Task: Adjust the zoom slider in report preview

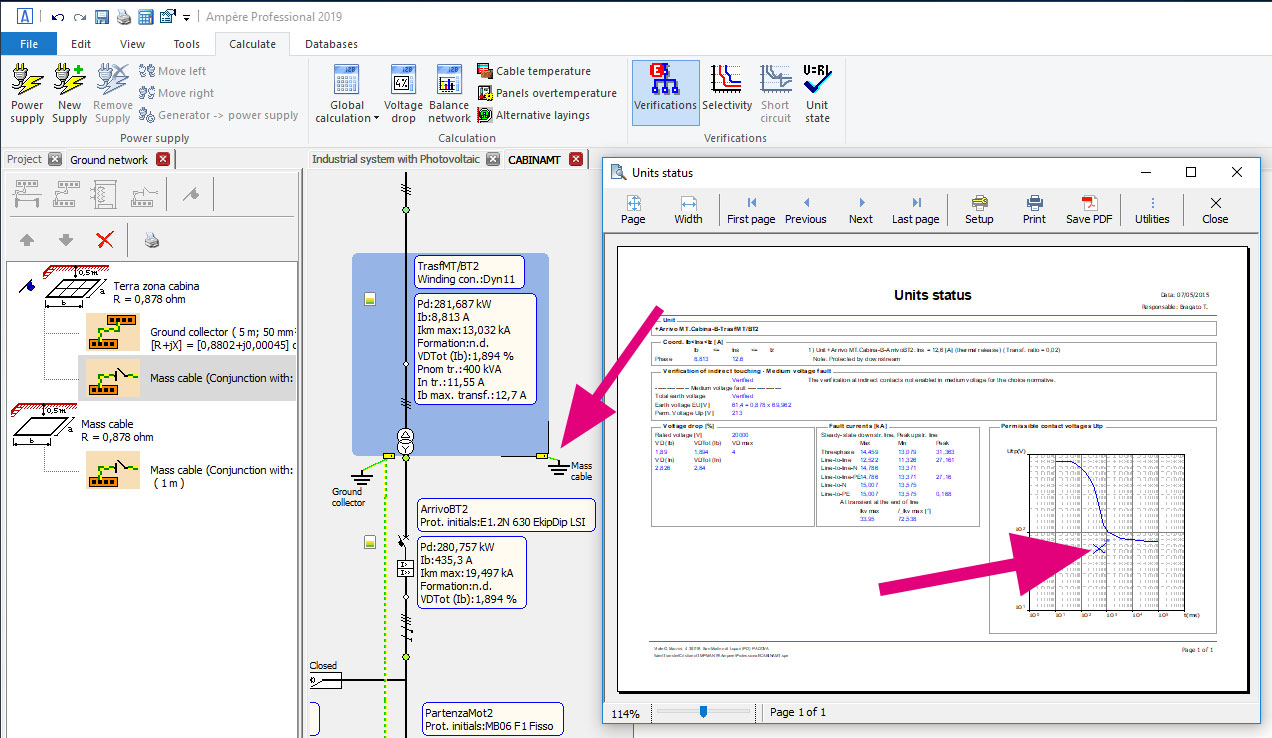Action: coord(704,711)
